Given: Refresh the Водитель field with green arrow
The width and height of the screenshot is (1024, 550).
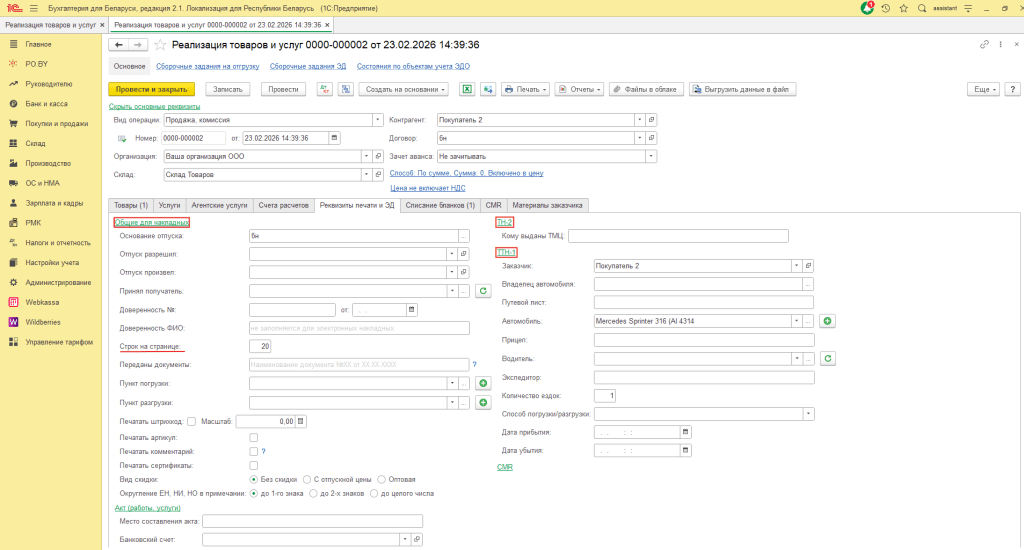Looking at the screenshot, I should [x=828, y=358].
